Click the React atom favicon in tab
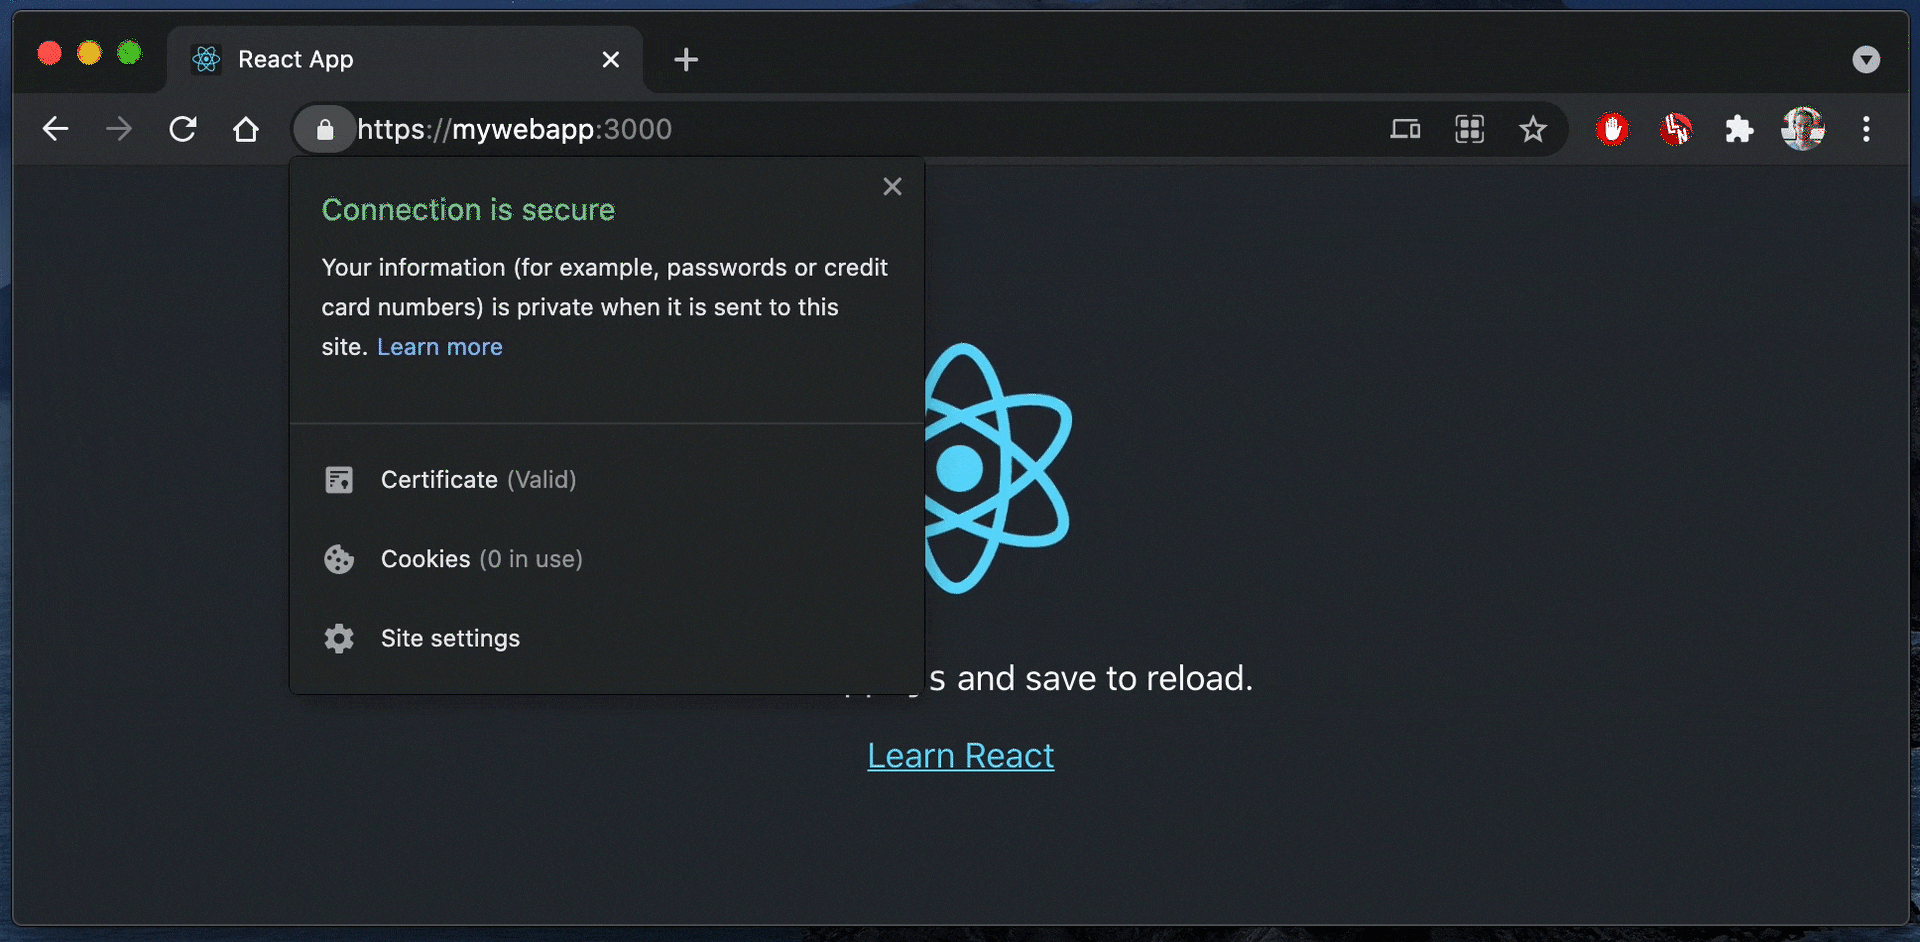Viewport: 1920px width, 942px height. click(206, 60)
